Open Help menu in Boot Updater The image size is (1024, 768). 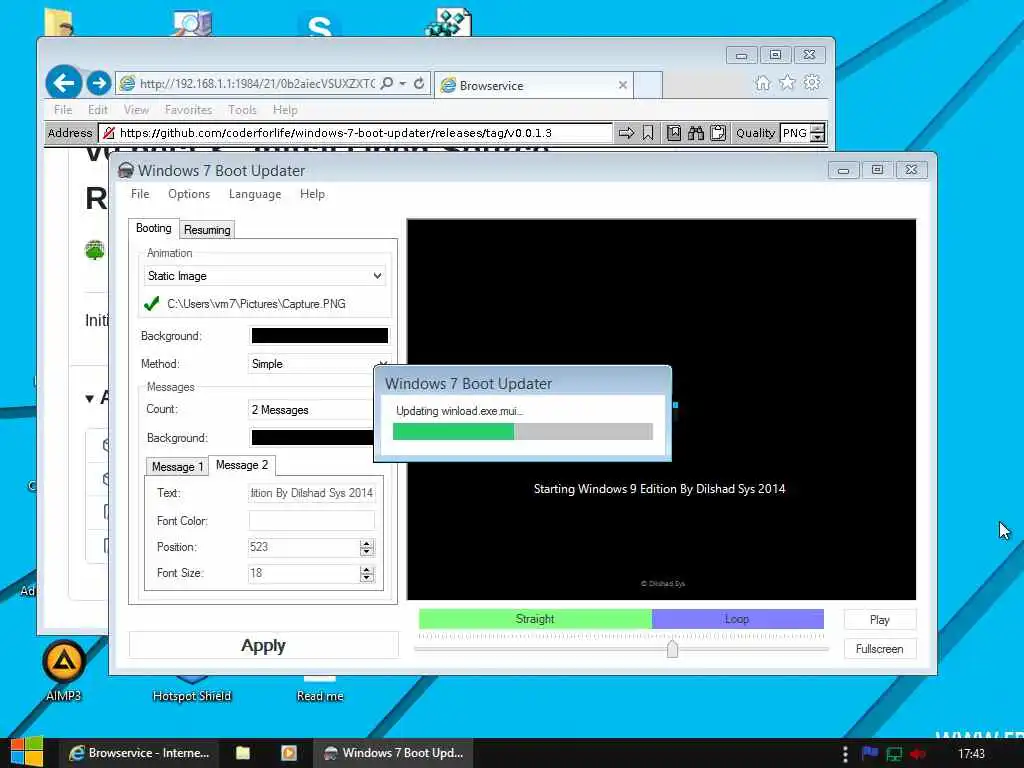point(312,194)
